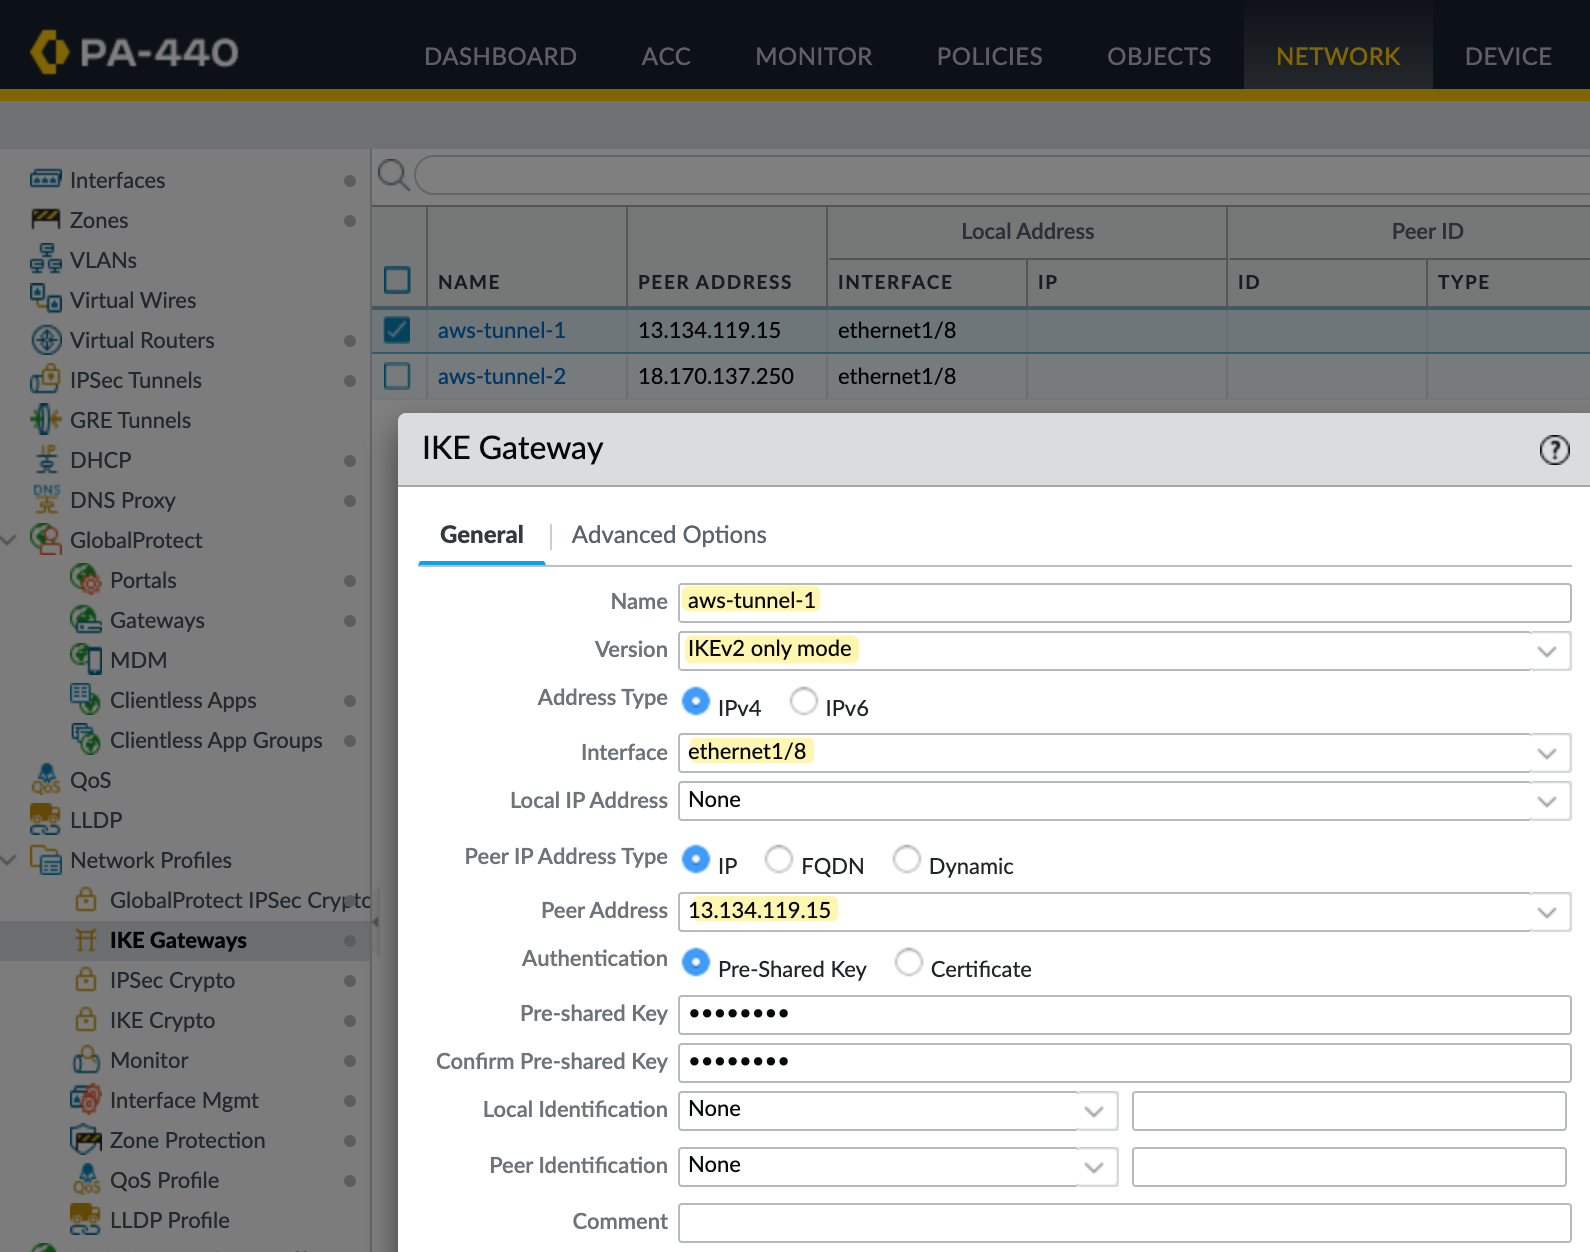Choose Certificate authentication radio button
The image size is (1590, 1252).
click(x=908, y=962)
